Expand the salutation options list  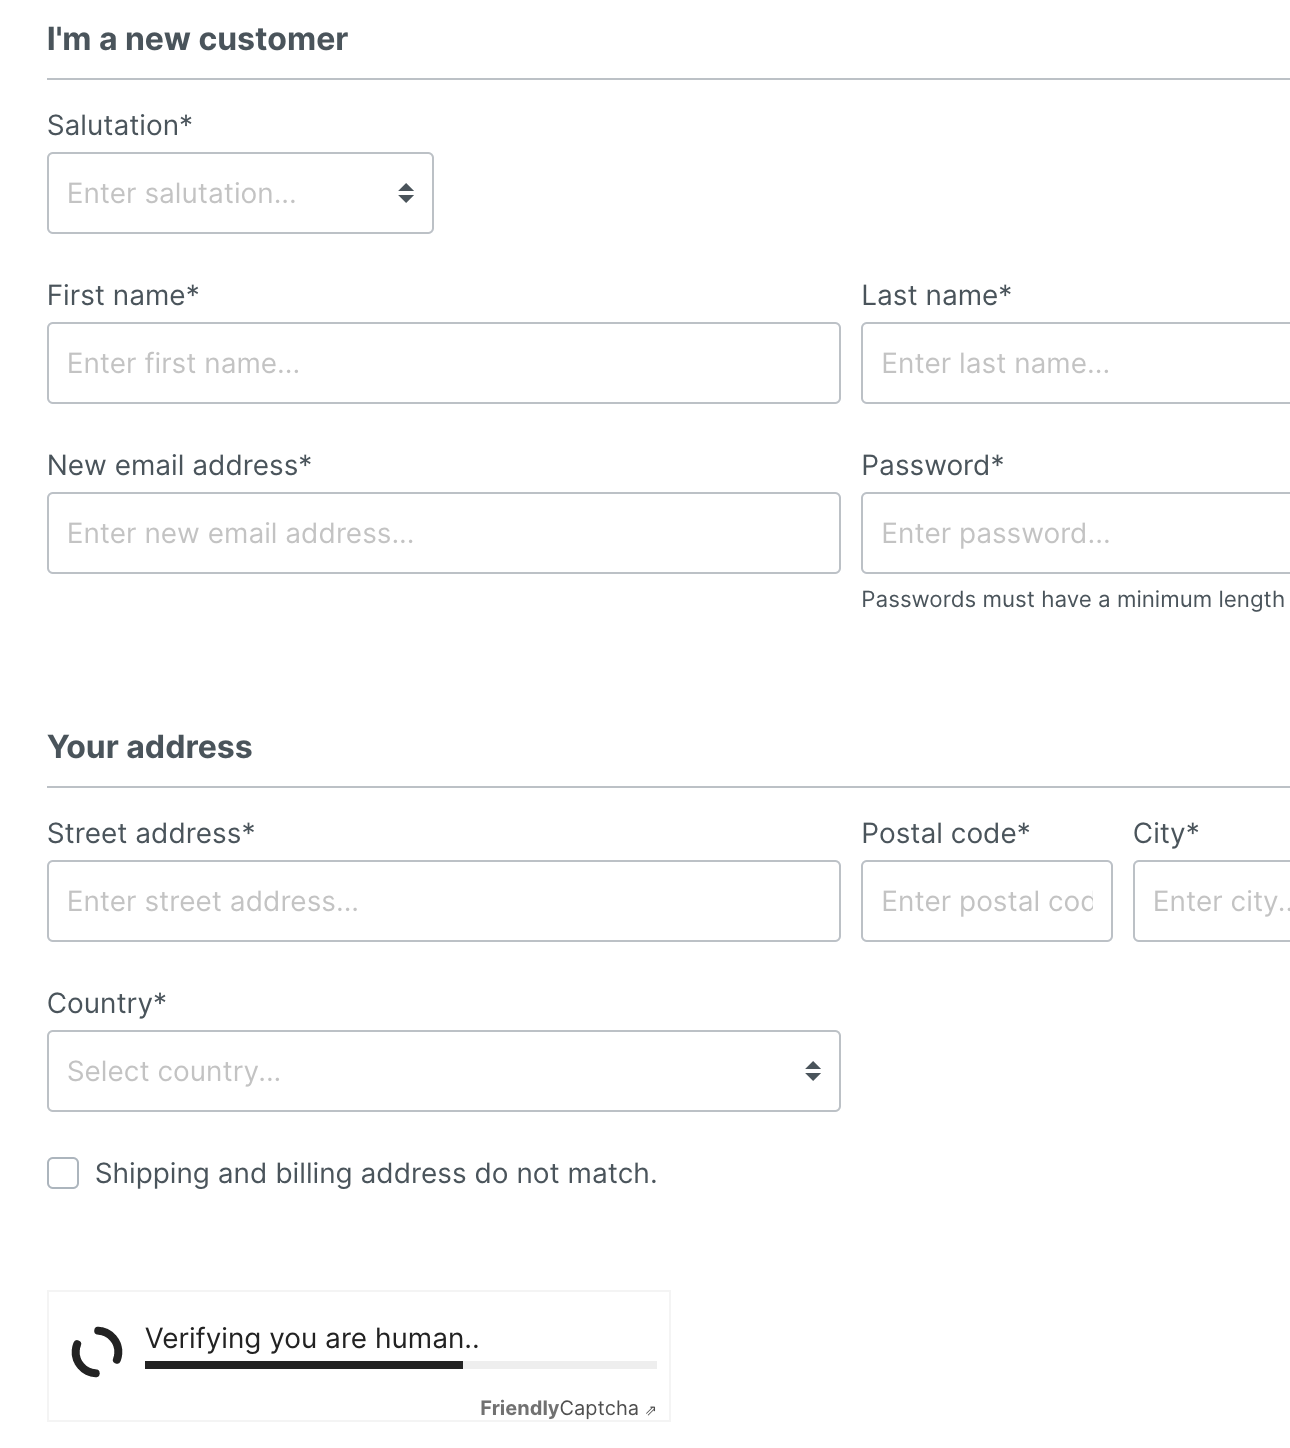click(x=240, y=193)
